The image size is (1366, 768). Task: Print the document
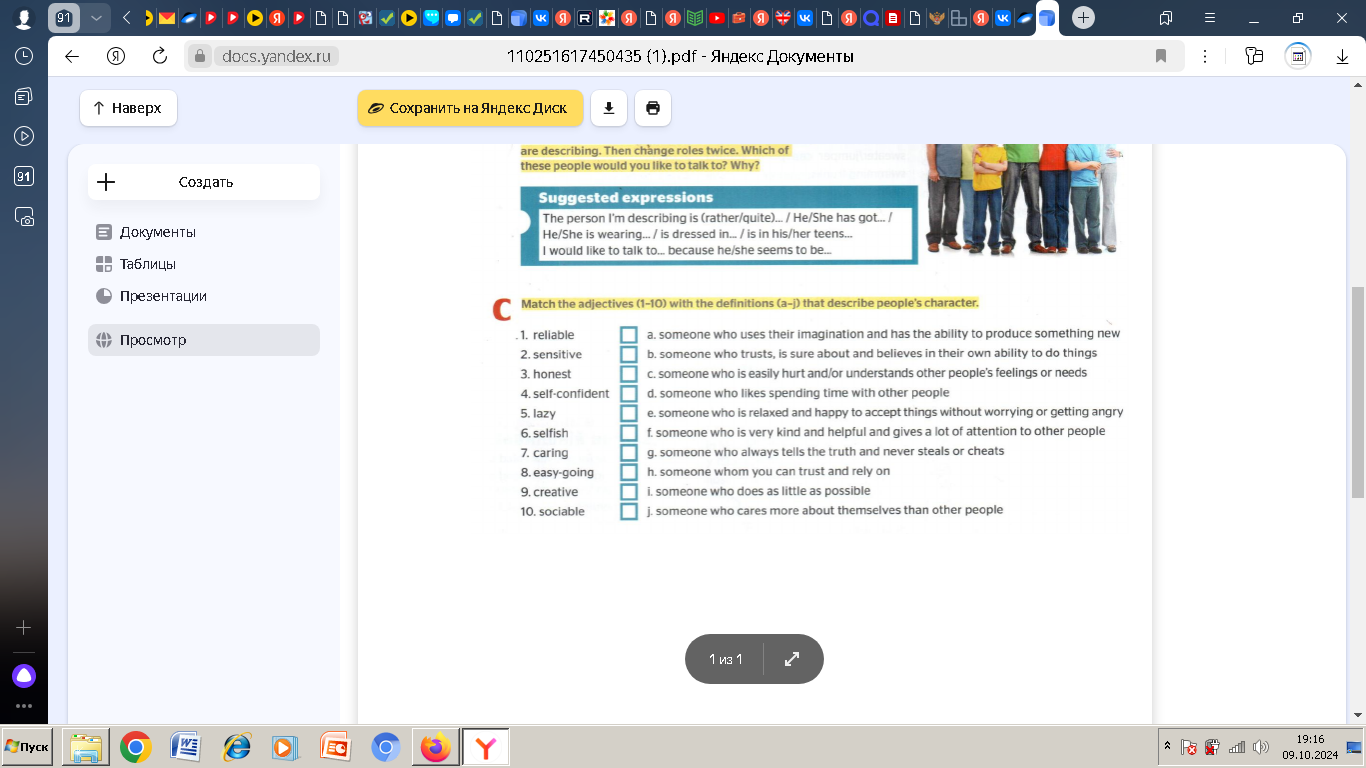tap(653, 108)
